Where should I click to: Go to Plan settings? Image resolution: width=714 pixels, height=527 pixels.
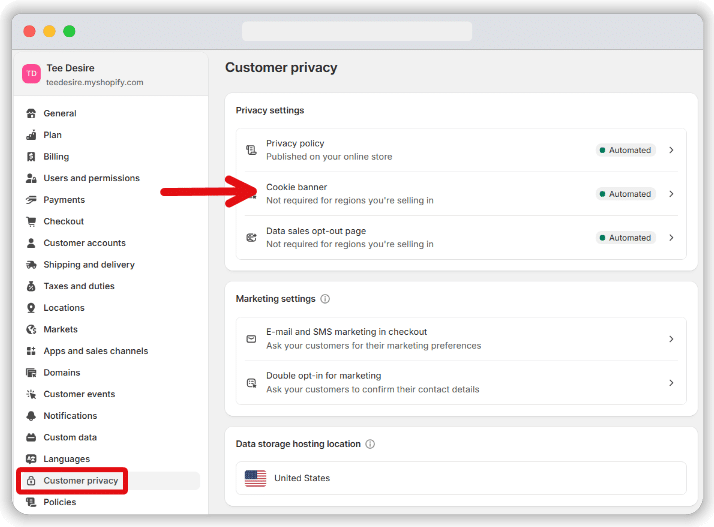52,135
